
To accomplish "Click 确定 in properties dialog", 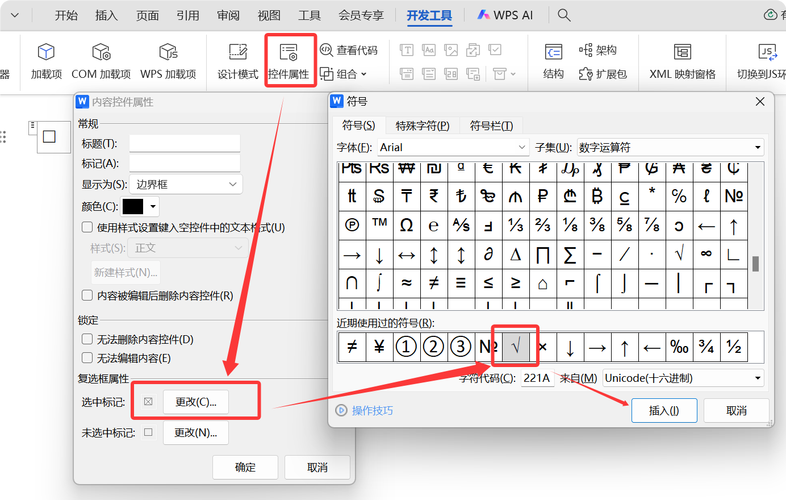I will click(245, 467).
